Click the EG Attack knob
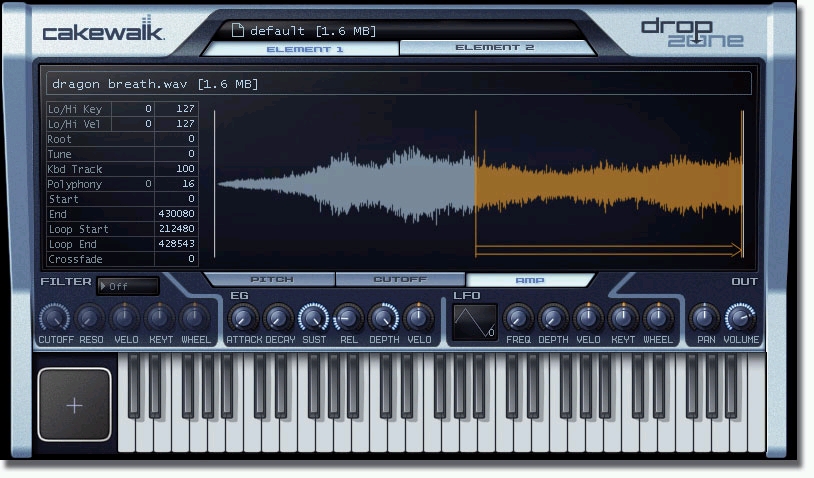The height and width of the screenshot is (478, 814). (x=243, y=318)
